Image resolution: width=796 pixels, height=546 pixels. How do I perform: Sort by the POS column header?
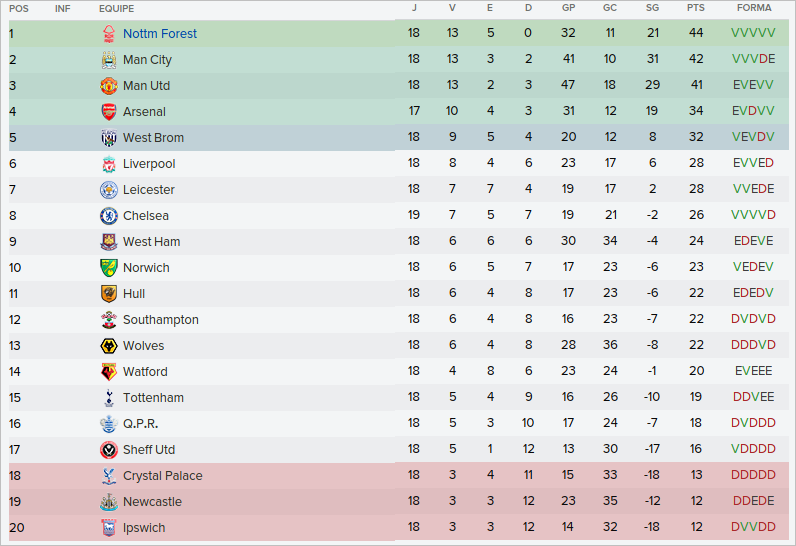[19, 8]
